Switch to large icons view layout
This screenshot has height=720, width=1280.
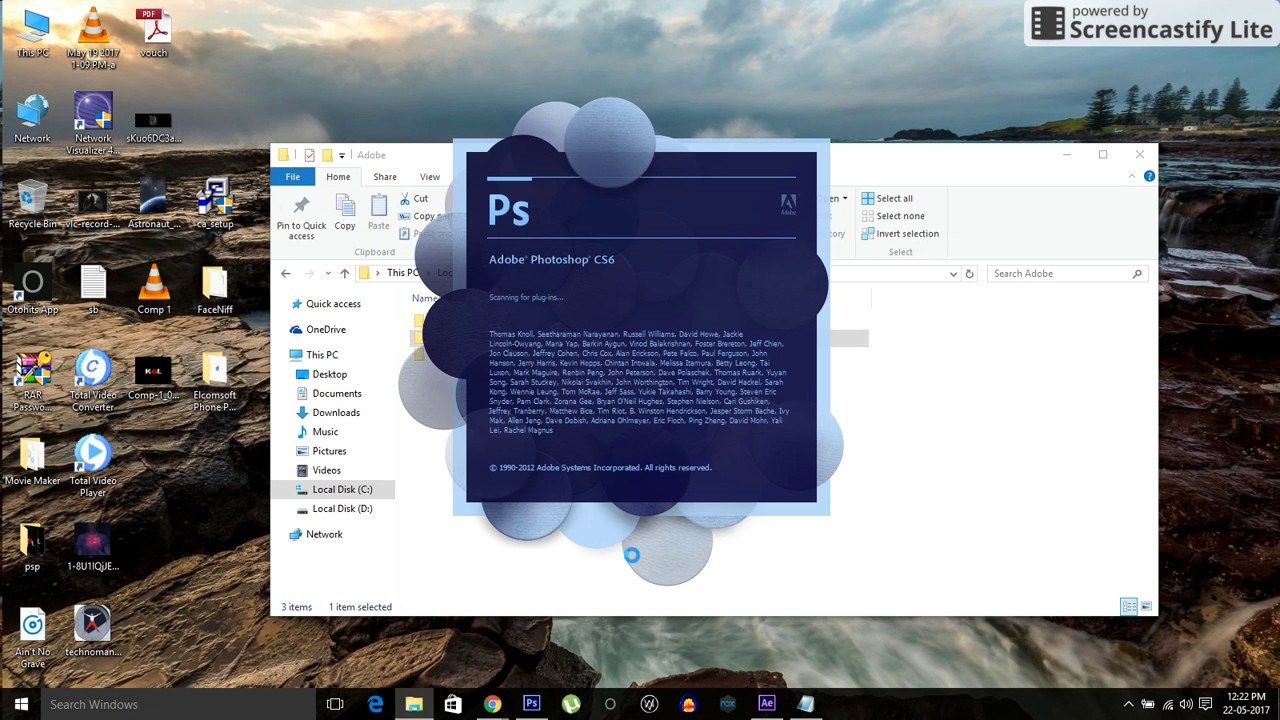1146,606
